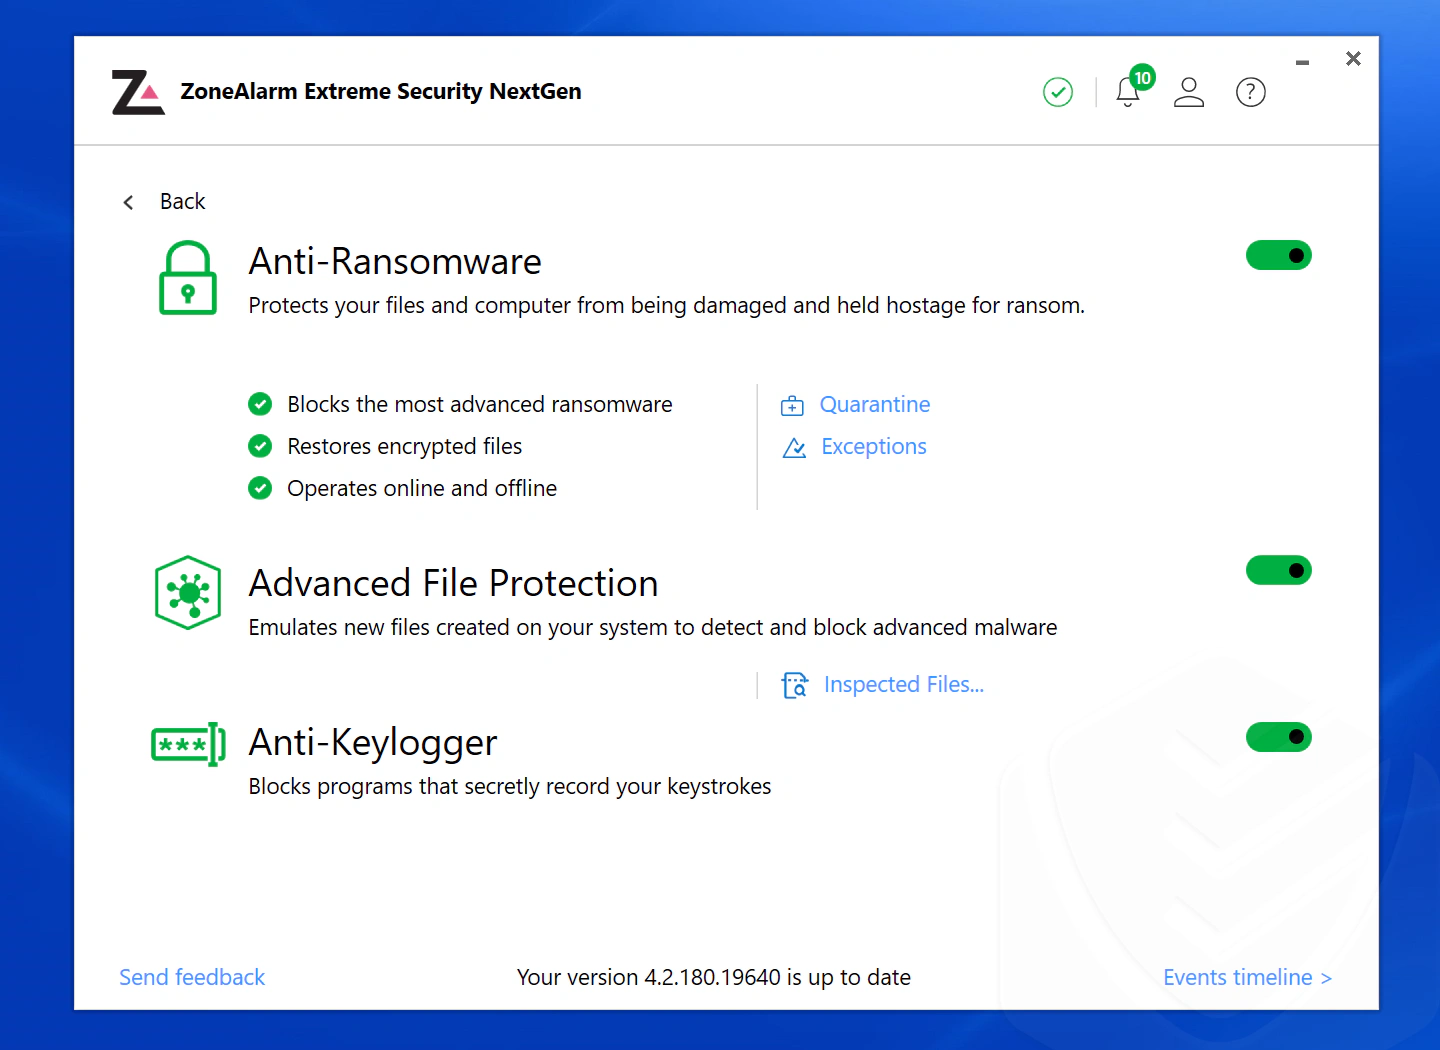Screen dimensions: 1440x1050
Task: Click the Anti-Keylogger heading
Action: (373, 743)
